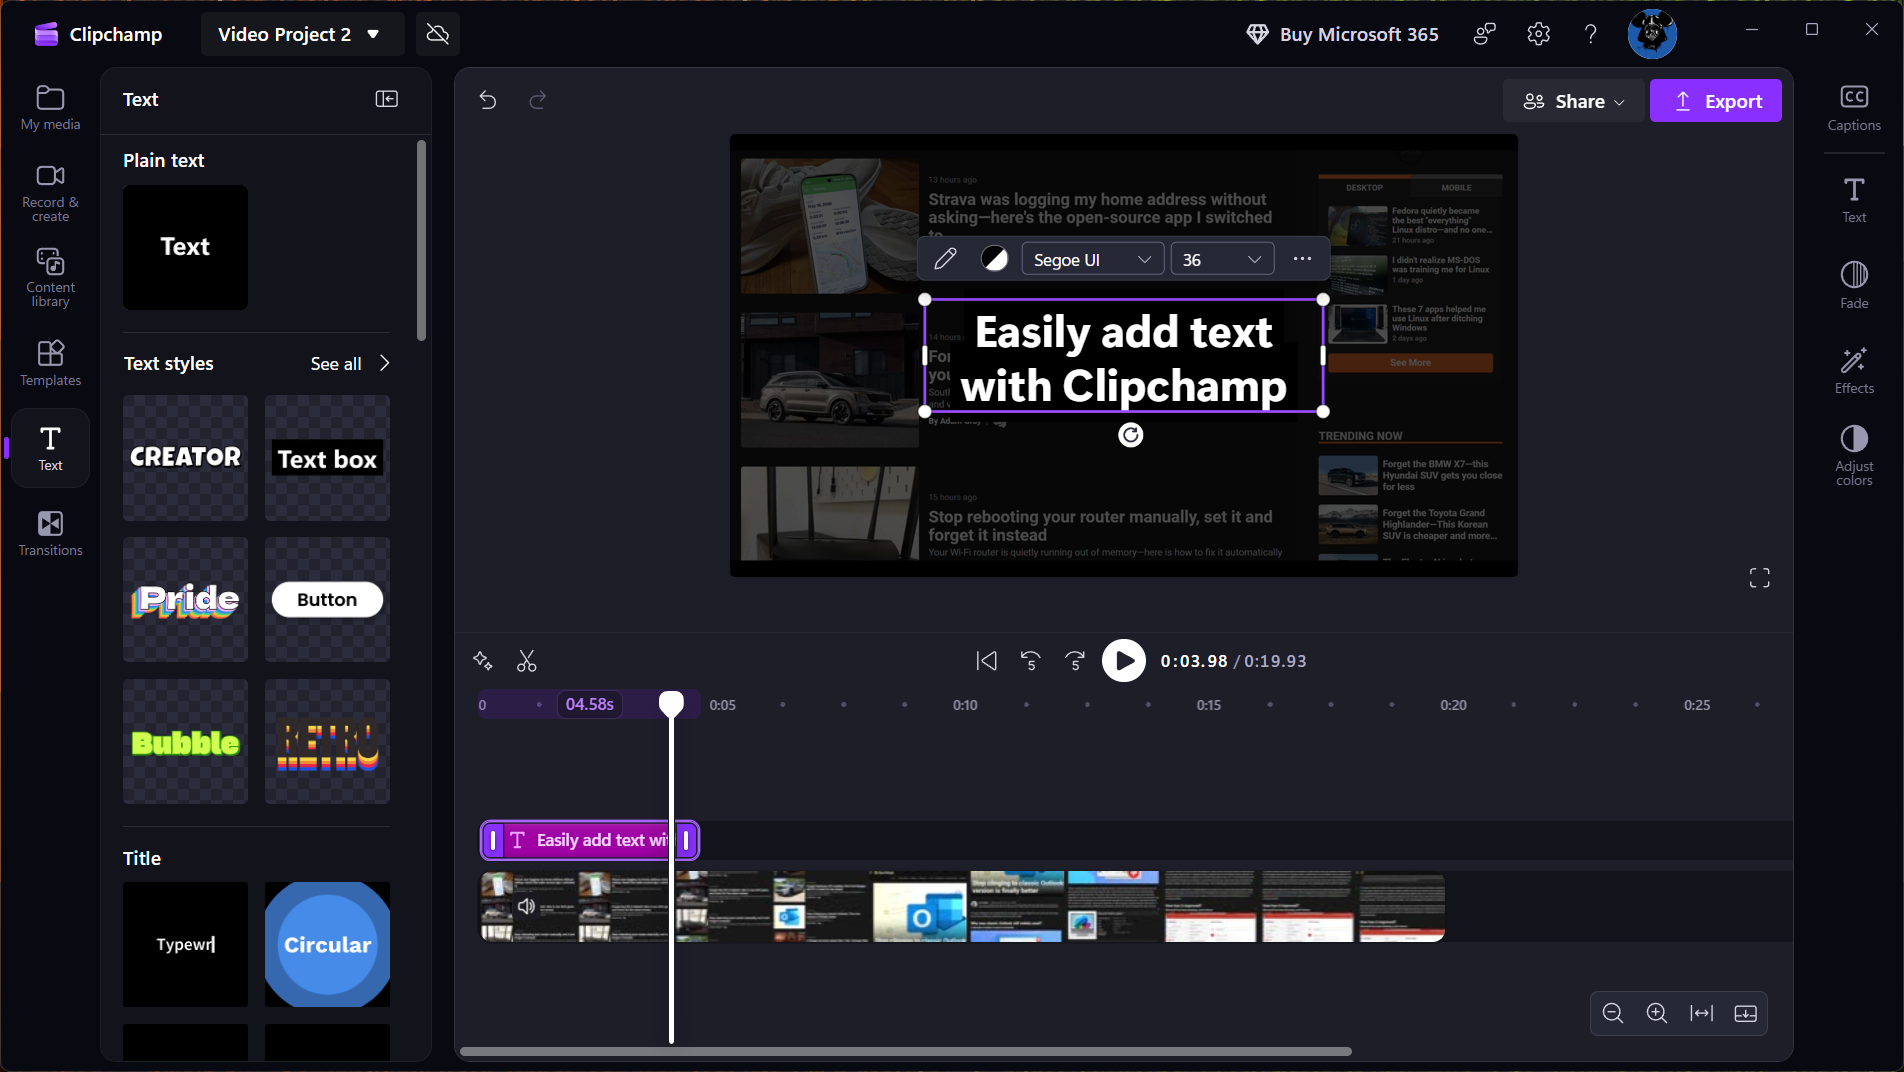Screen dimensions: 1904x1072
Task: Toggle timeline collapse icon
Action: pos(1746,1013)
